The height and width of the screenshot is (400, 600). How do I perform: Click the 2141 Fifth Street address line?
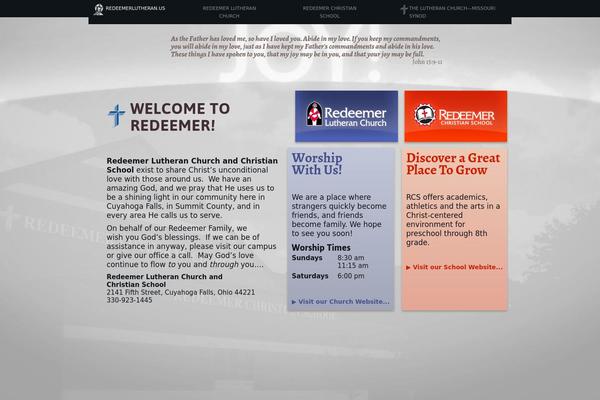[181, 292]
